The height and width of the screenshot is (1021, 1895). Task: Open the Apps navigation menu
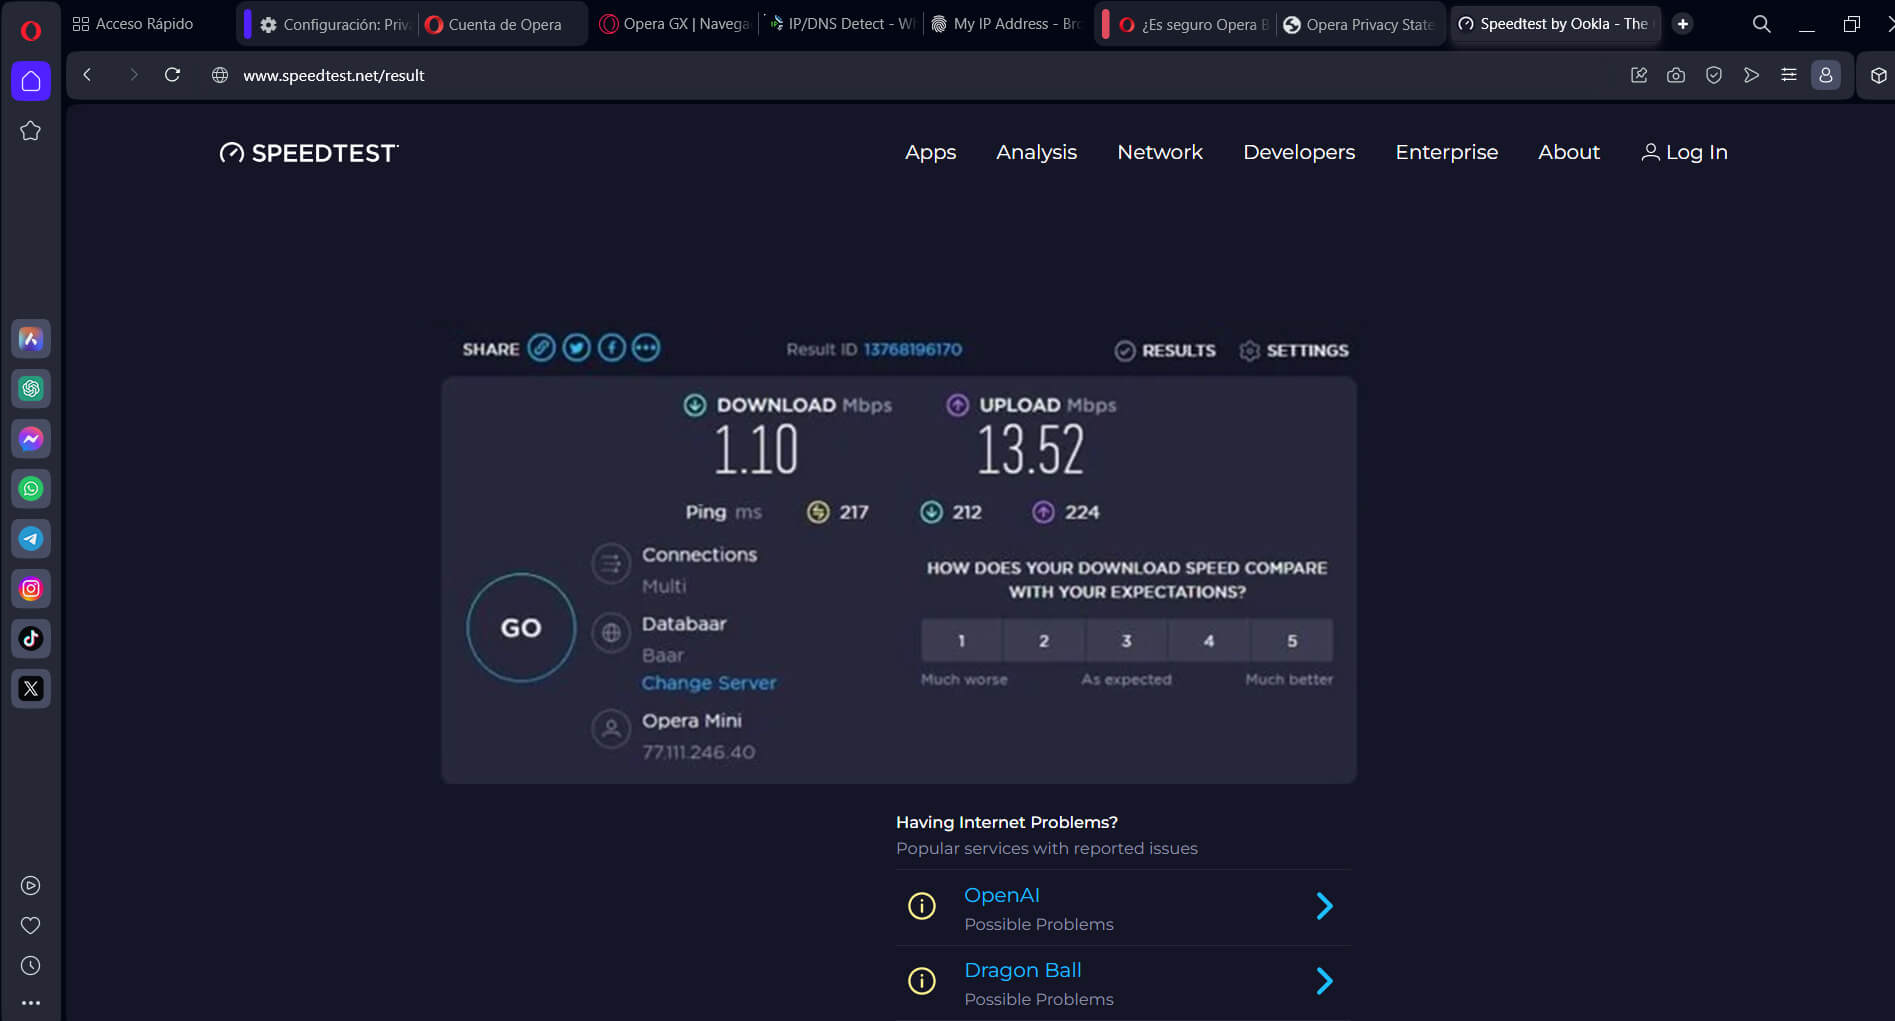pos(930,152)
